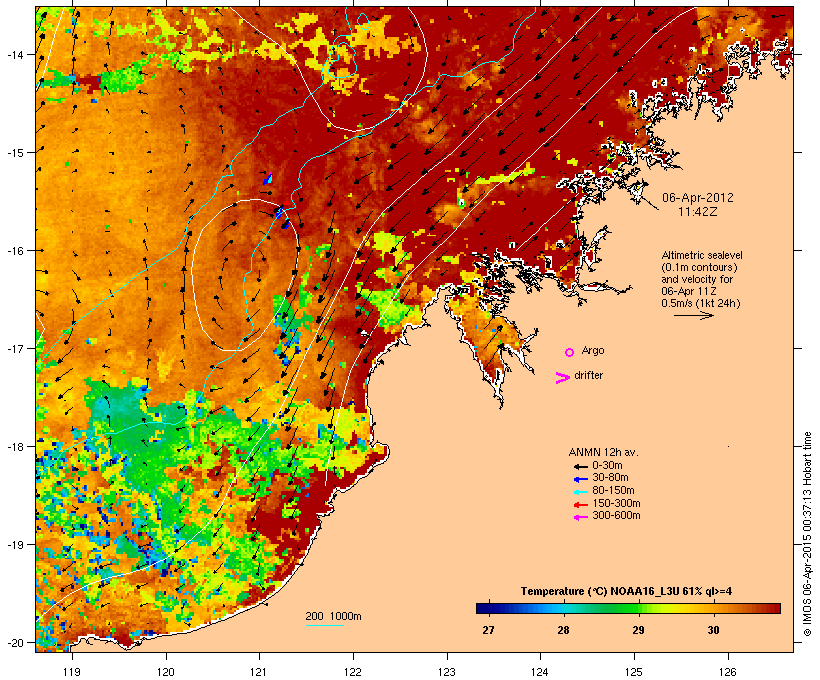The height and width of the screenshot is (680, 820).
Task: Click the longitude label 124
Action: coord(540,672)
